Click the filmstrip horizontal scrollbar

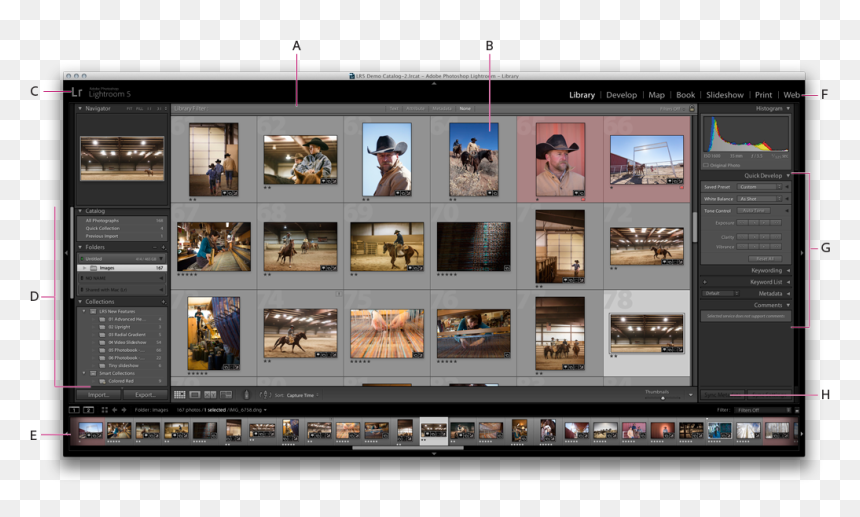tap(408, 448)
